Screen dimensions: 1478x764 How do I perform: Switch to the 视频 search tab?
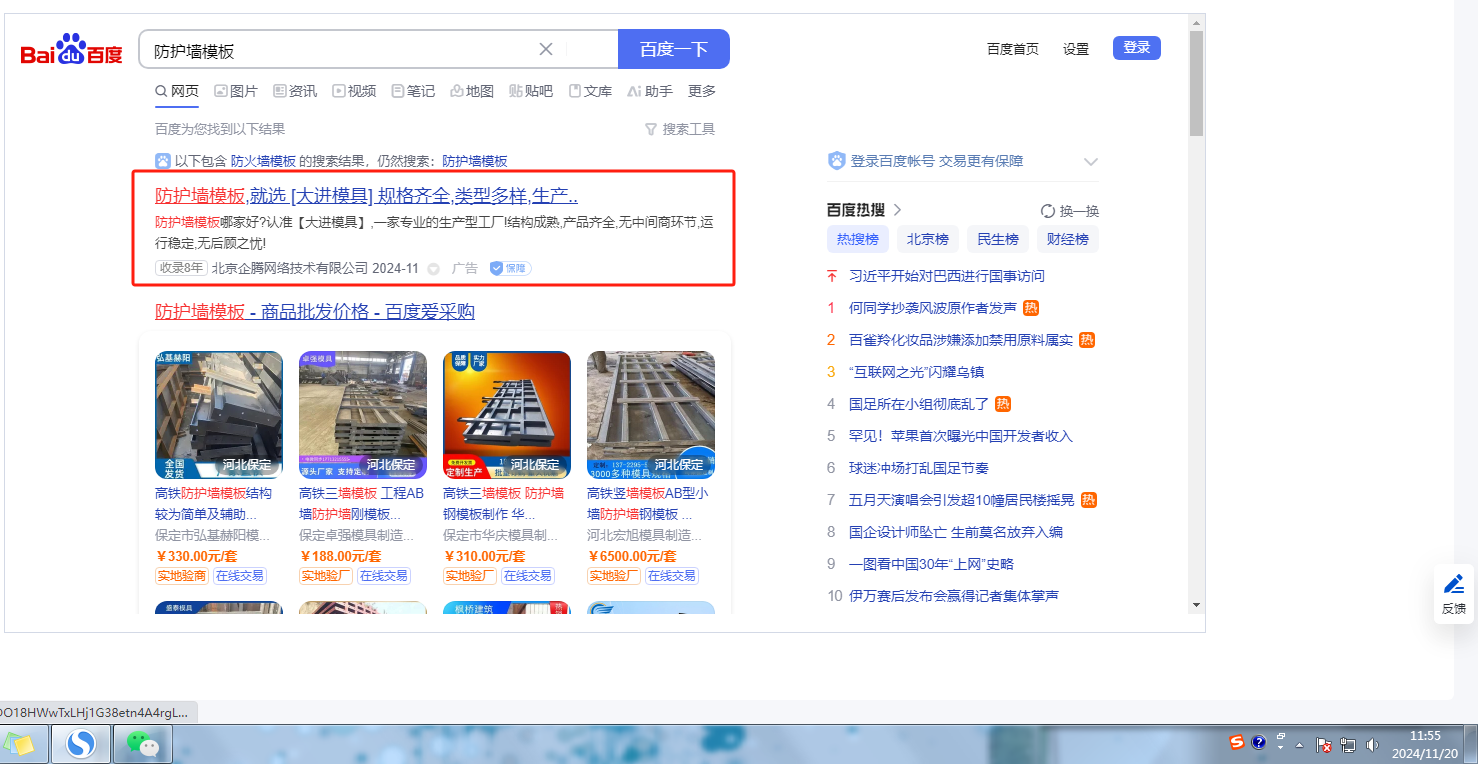pyautogui.click(x=354, y=91)
